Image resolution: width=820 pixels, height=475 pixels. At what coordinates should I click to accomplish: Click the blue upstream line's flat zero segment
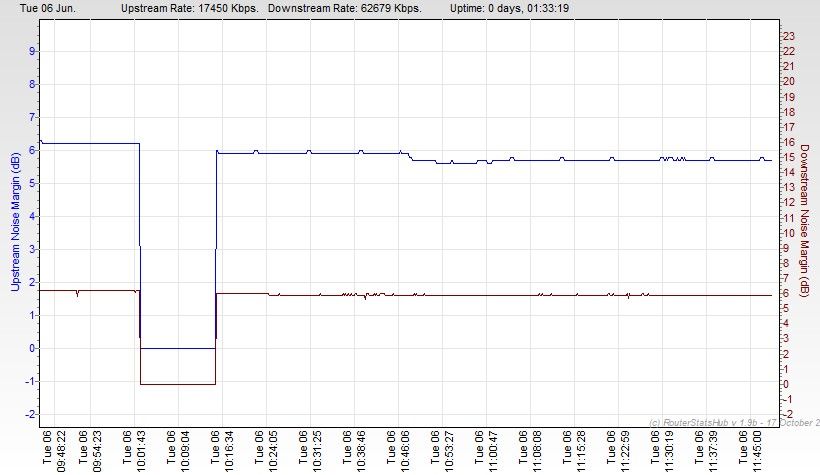(178, 348)
